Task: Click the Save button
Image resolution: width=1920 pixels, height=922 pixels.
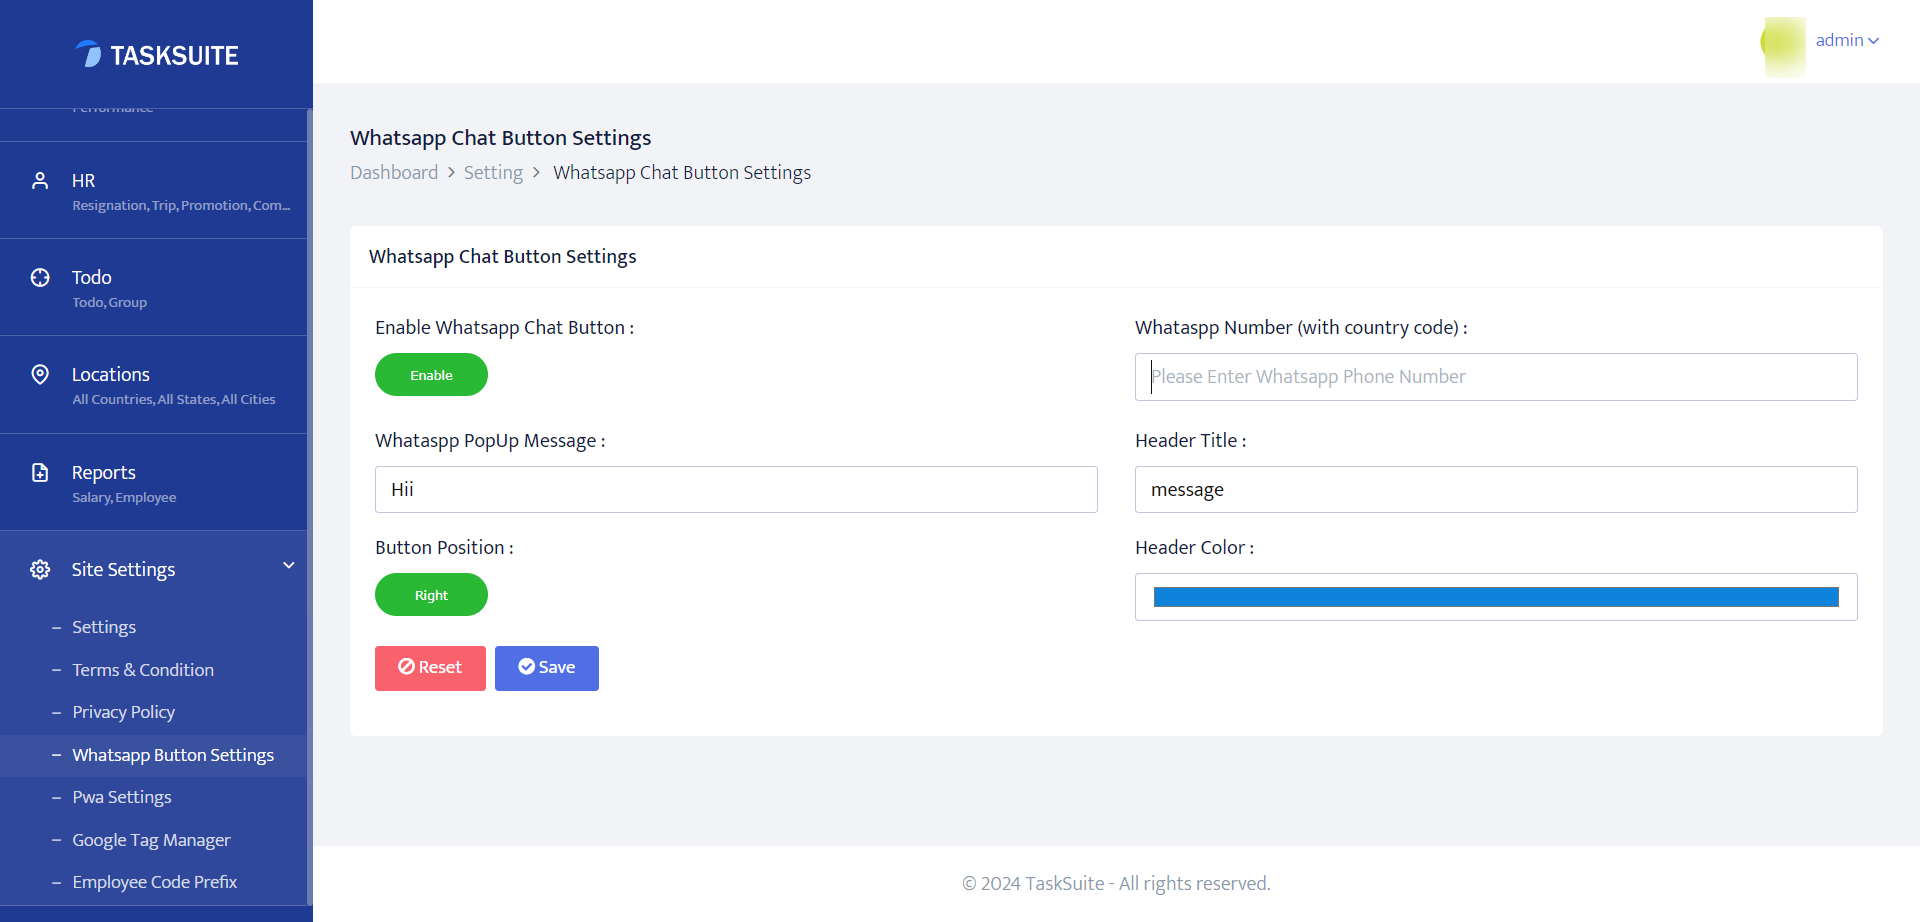Action: point(546,668)
